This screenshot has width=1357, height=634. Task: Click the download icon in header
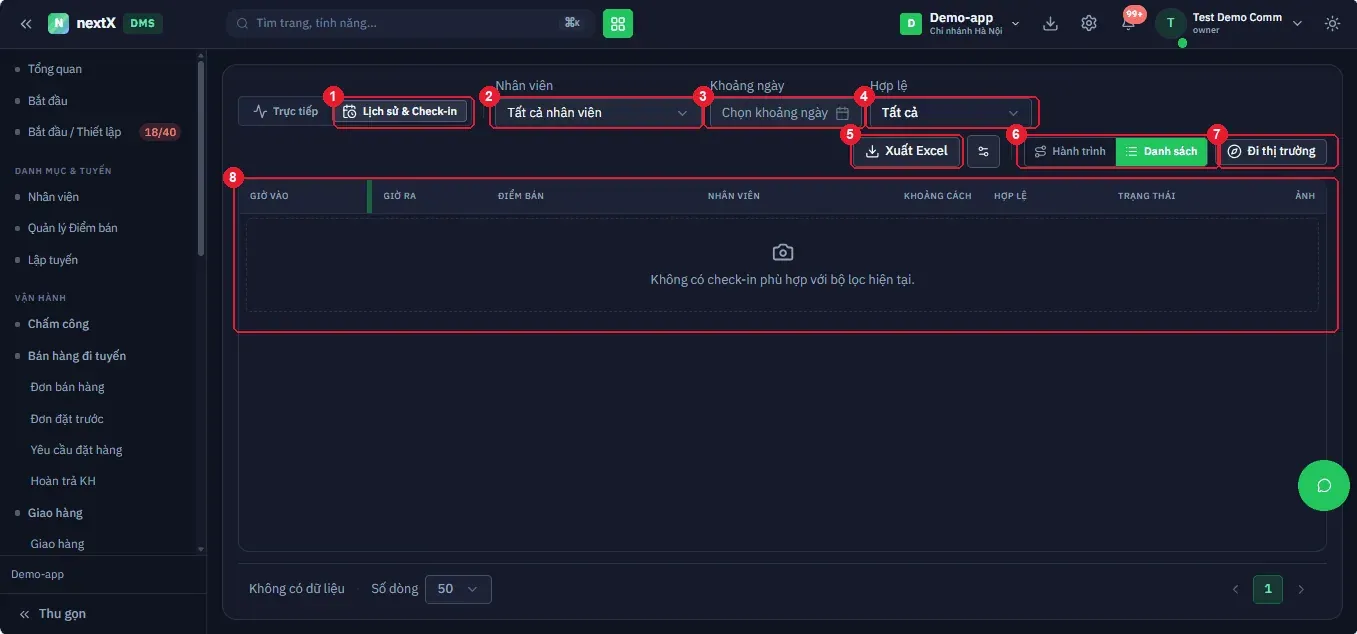(x=1050, y=23)
